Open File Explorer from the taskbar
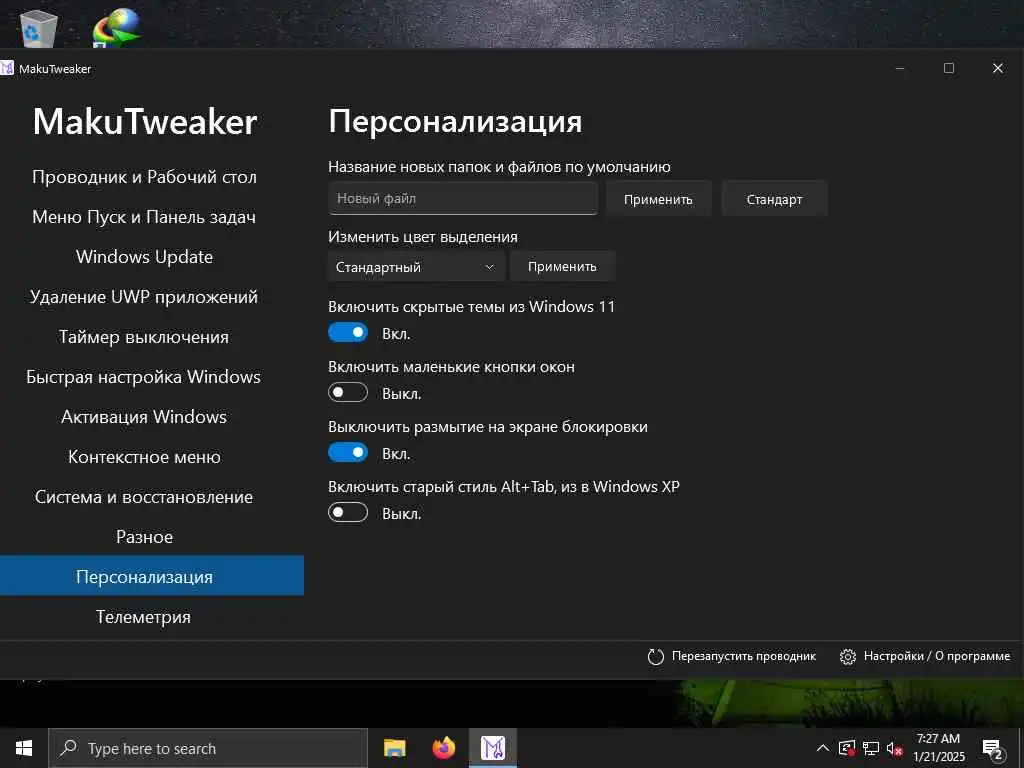This screenshot has width=1024, height=768. 394,748
